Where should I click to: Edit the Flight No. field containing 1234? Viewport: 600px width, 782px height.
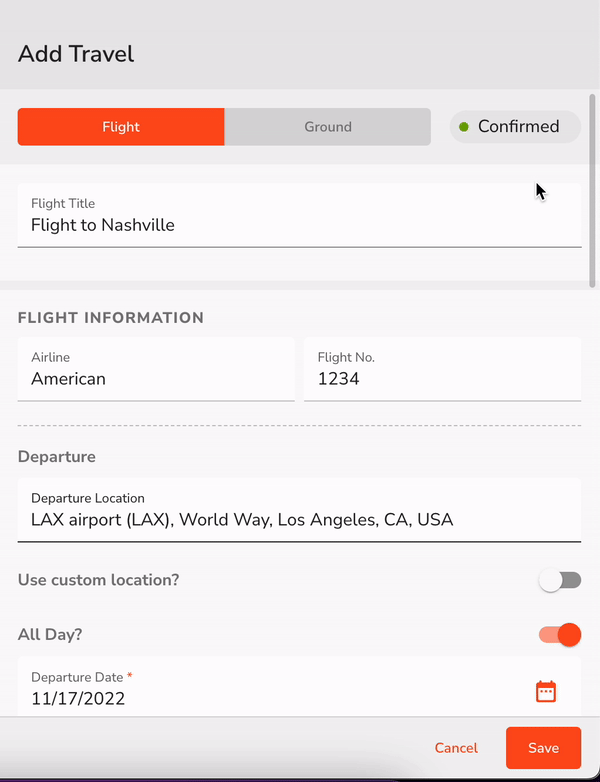point(442,369)
